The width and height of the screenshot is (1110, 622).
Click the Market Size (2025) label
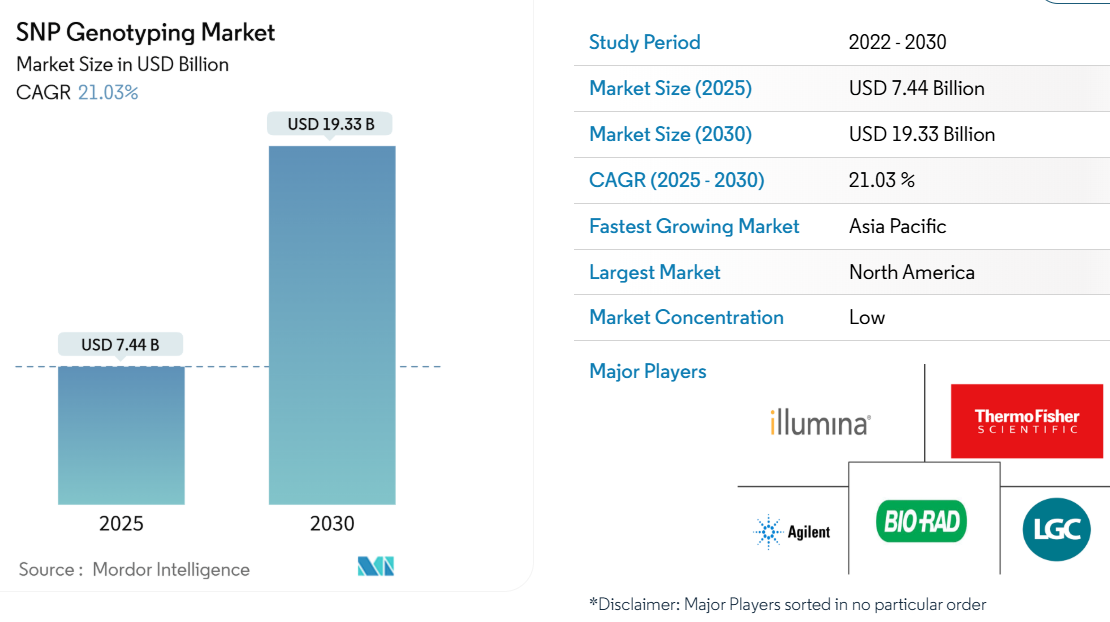tap(670, 88)
